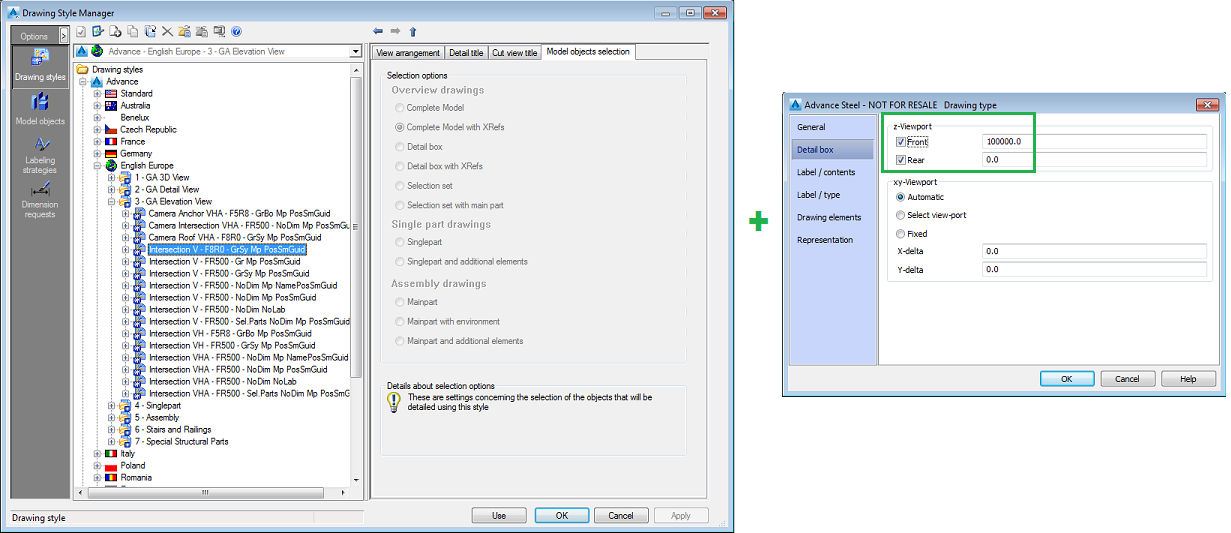
Task: Collapse the English Europe tree node
Action: point(98,166)
